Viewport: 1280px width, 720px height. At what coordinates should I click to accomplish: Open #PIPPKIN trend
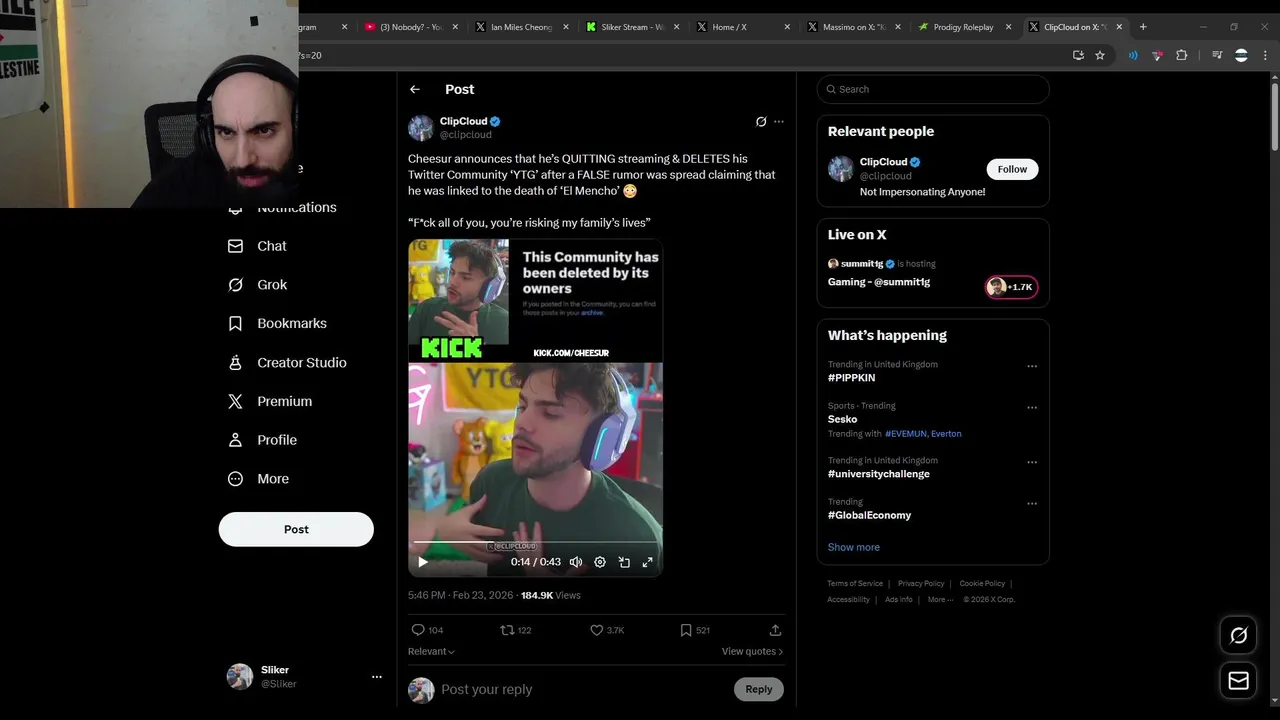pyautogui.click(x=851, y=378)
